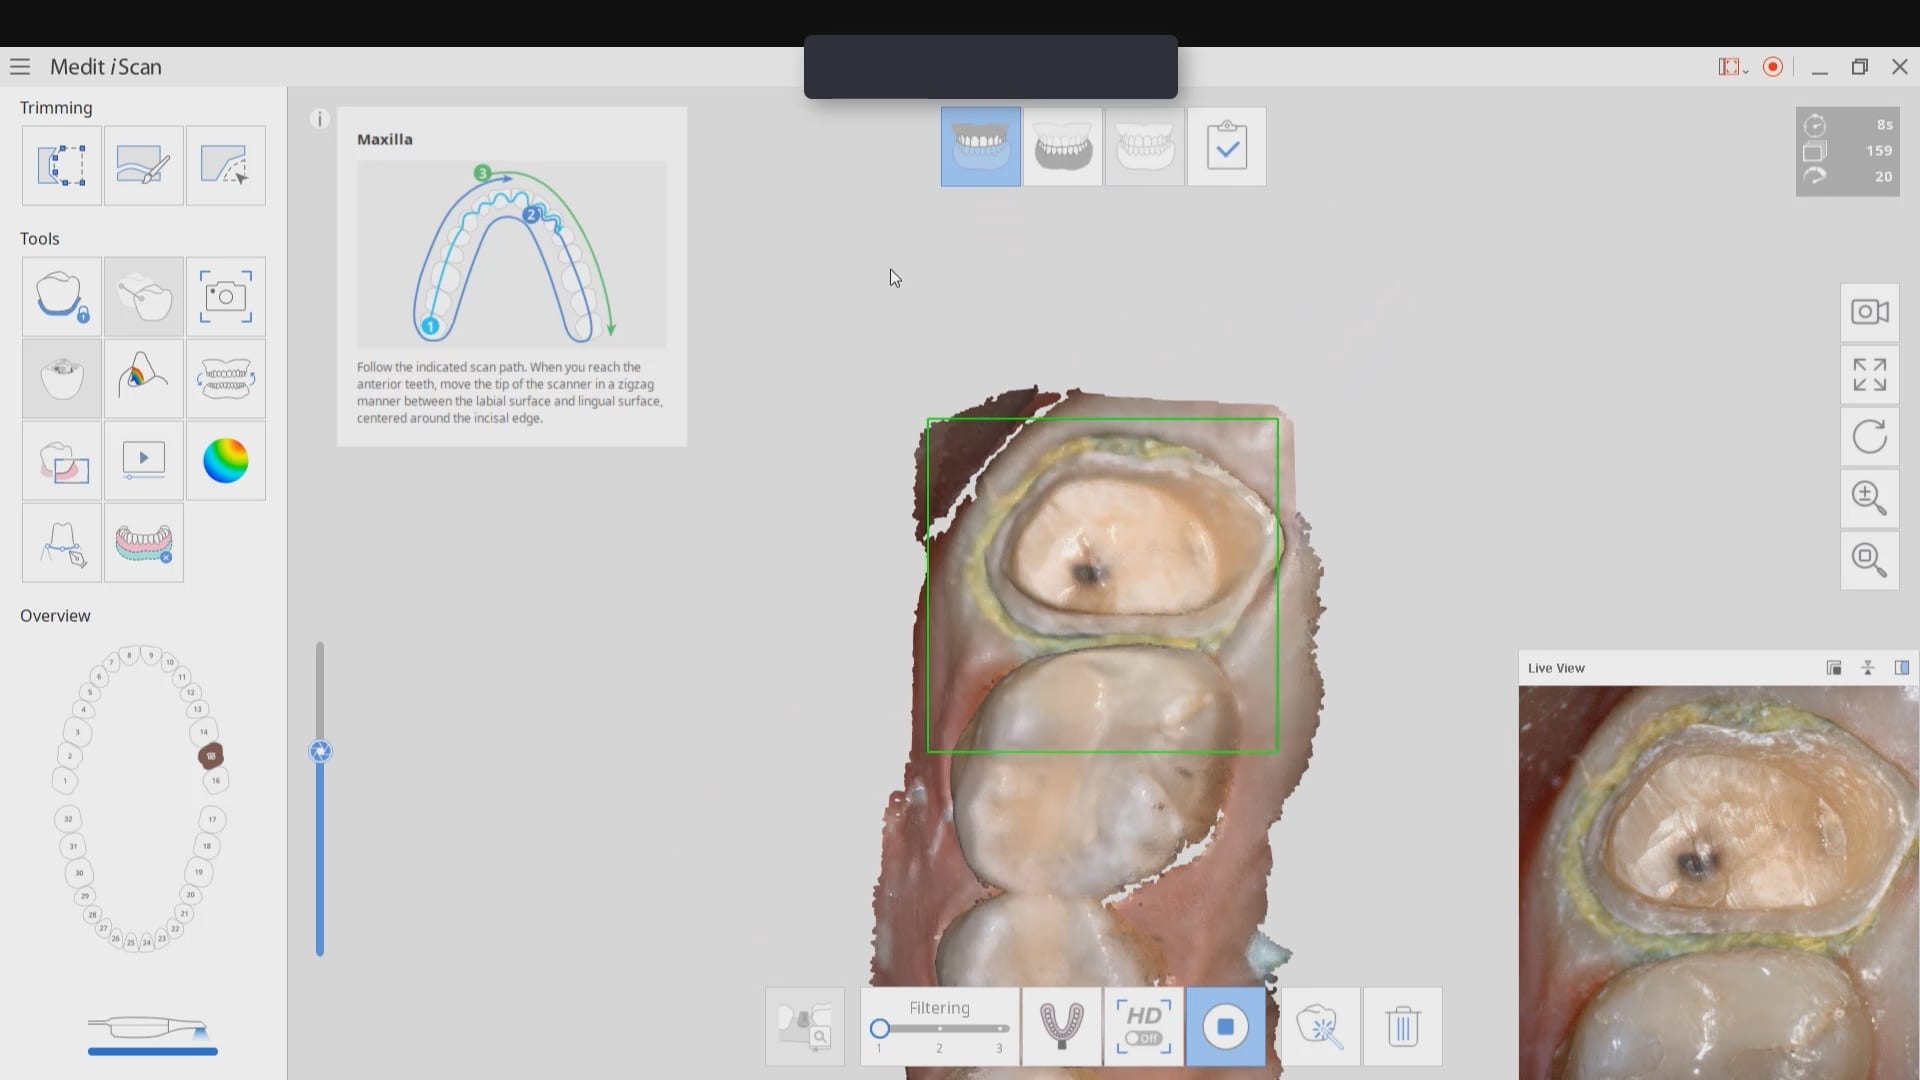Open the colored undercut analysis tool

click(144, 379)
